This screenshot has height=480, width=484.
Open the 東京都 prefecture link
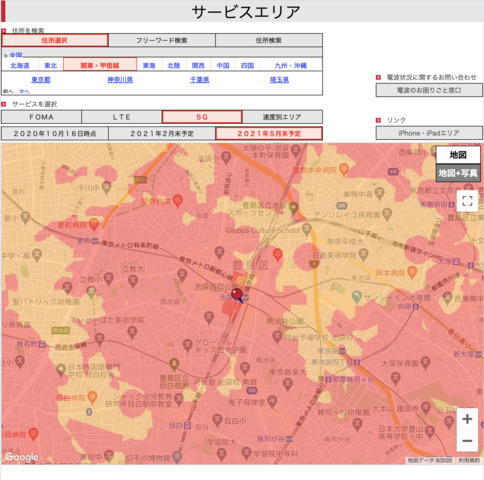(41, 80)
